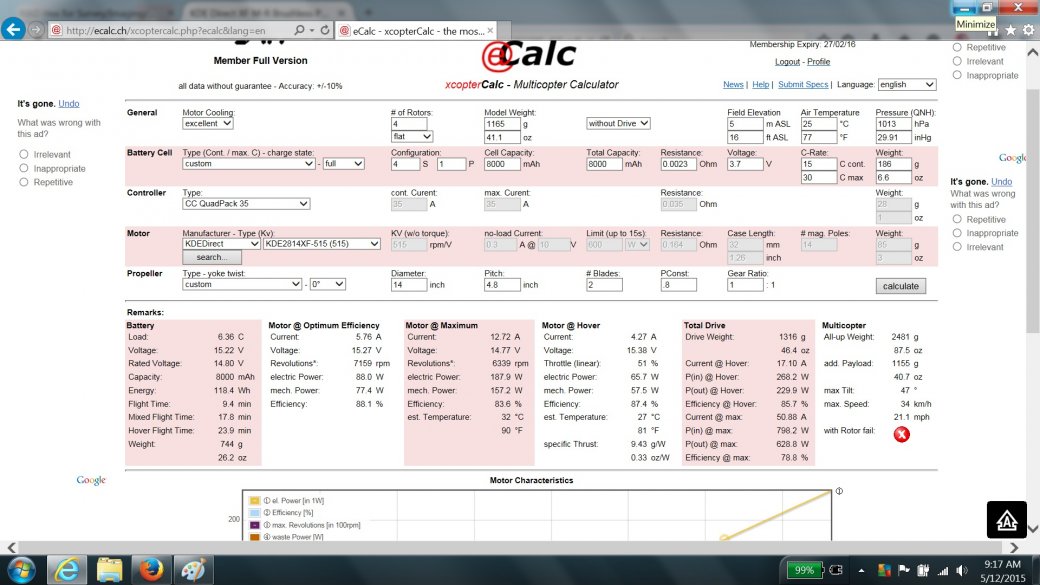Click the Submit Specs link
The height and width of the screenshot is (585, 1040).
point(803,84)
